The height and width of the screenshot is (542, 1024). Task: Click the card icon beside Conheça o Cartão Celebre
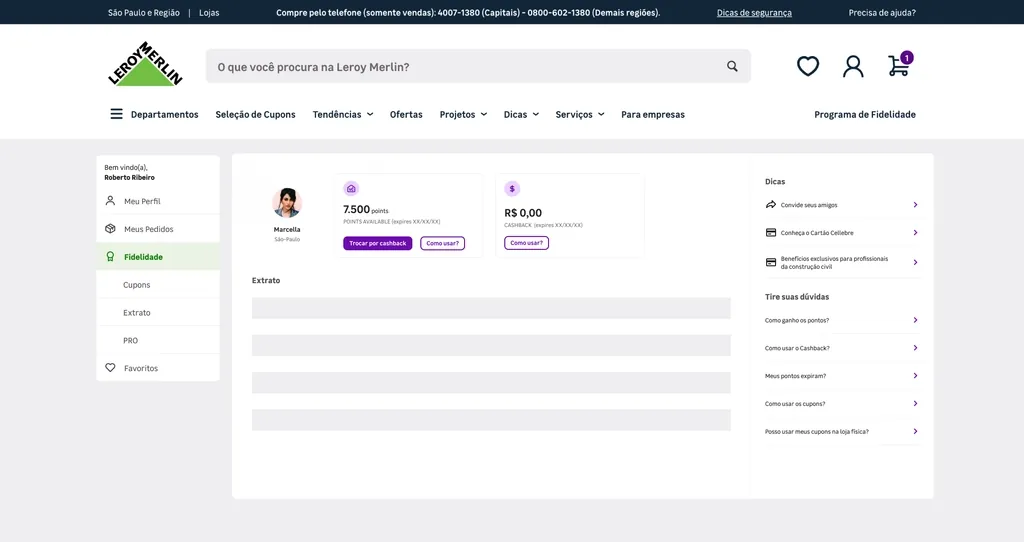pyautogui.click(x=771, y=232)
